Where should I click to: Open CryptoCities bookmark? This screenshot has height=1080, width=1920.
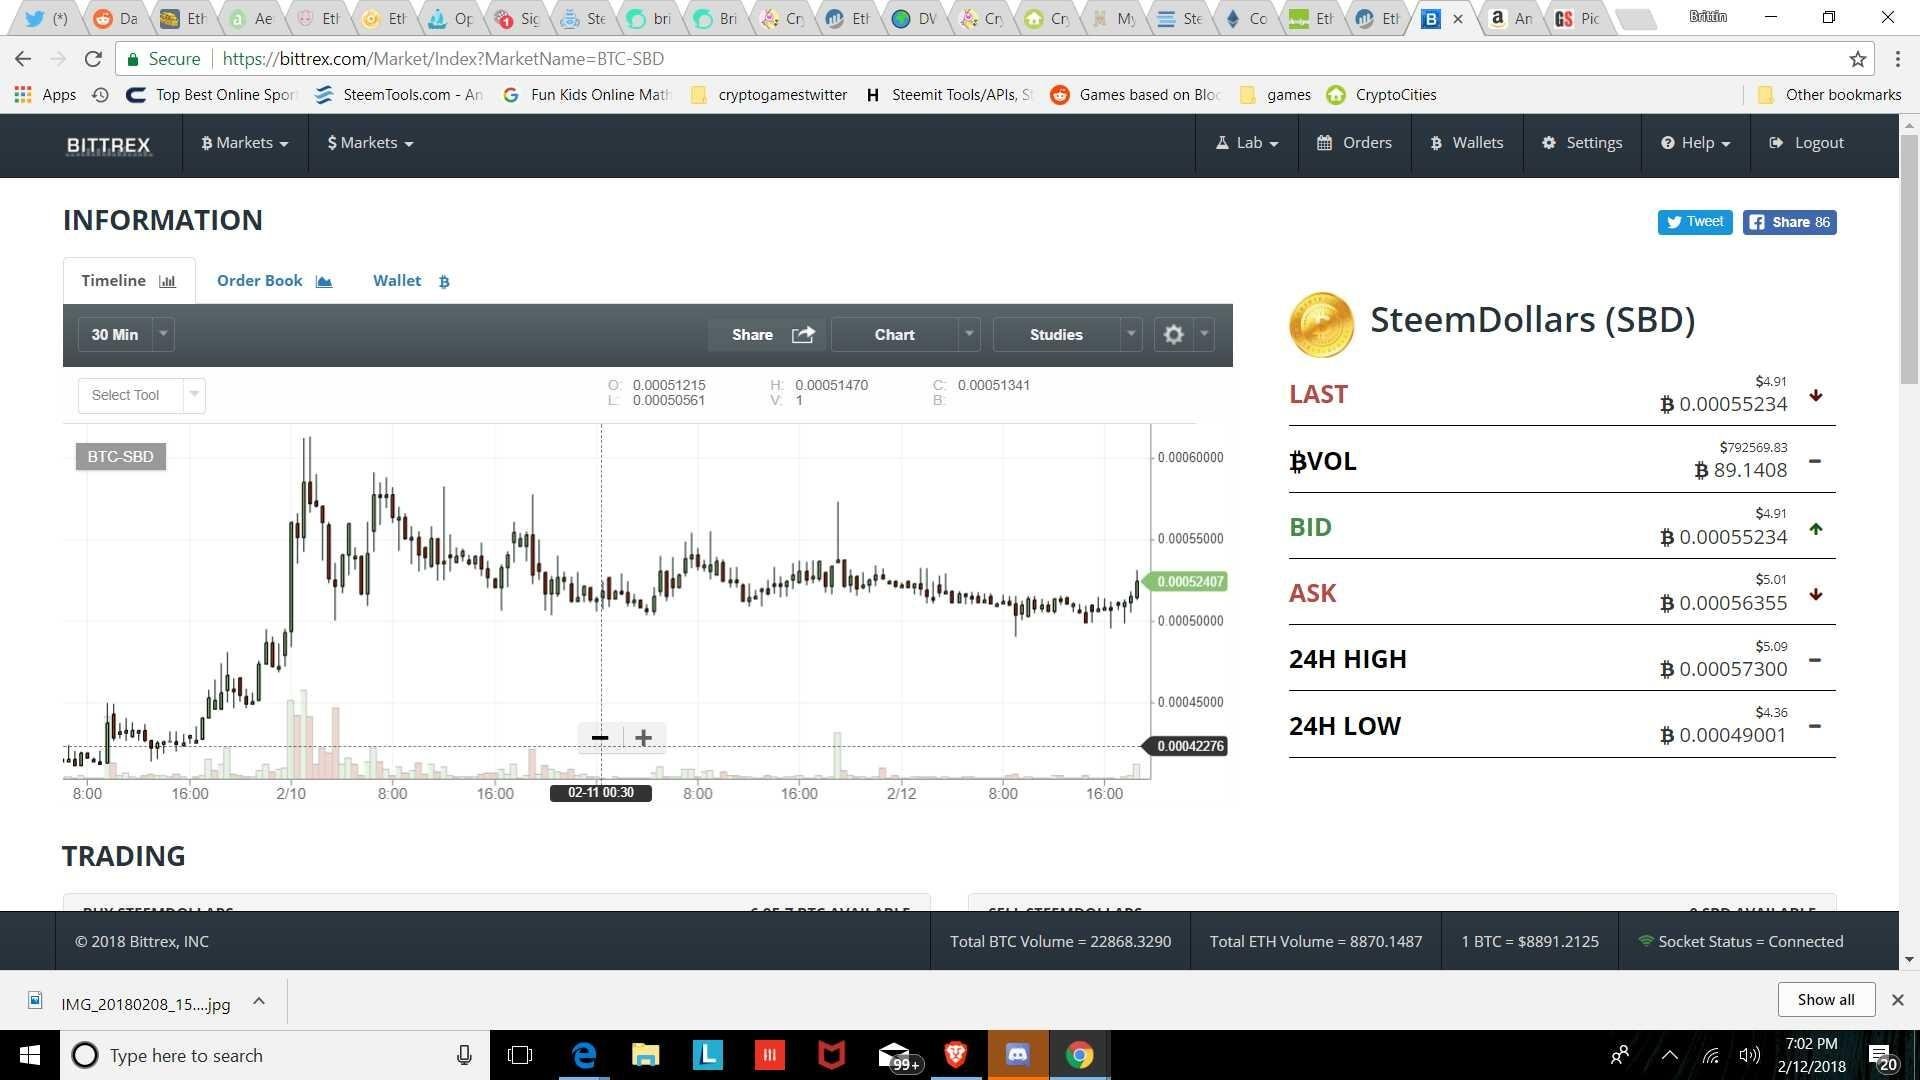[x=1381, y=95]
